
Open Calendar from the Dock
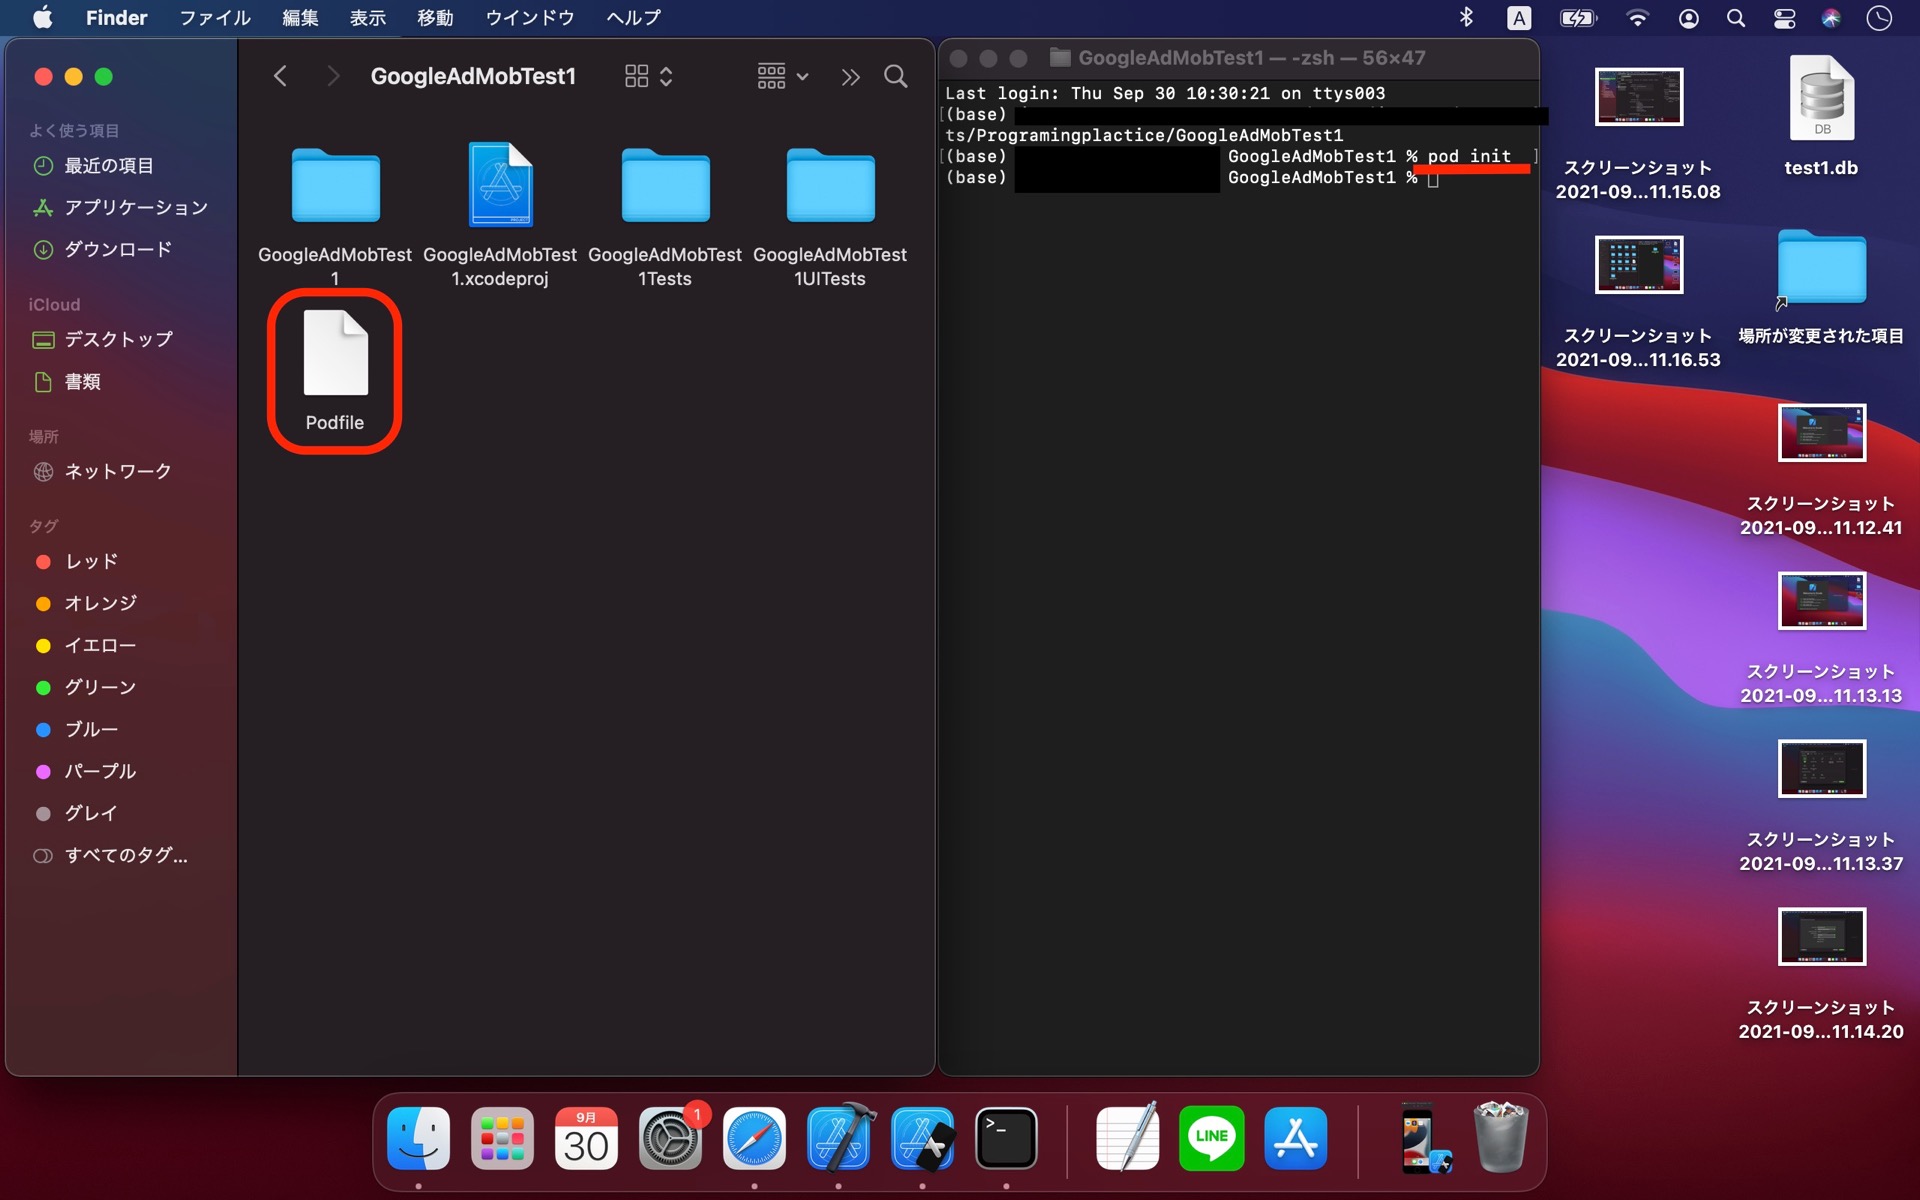click(586, 1138)
